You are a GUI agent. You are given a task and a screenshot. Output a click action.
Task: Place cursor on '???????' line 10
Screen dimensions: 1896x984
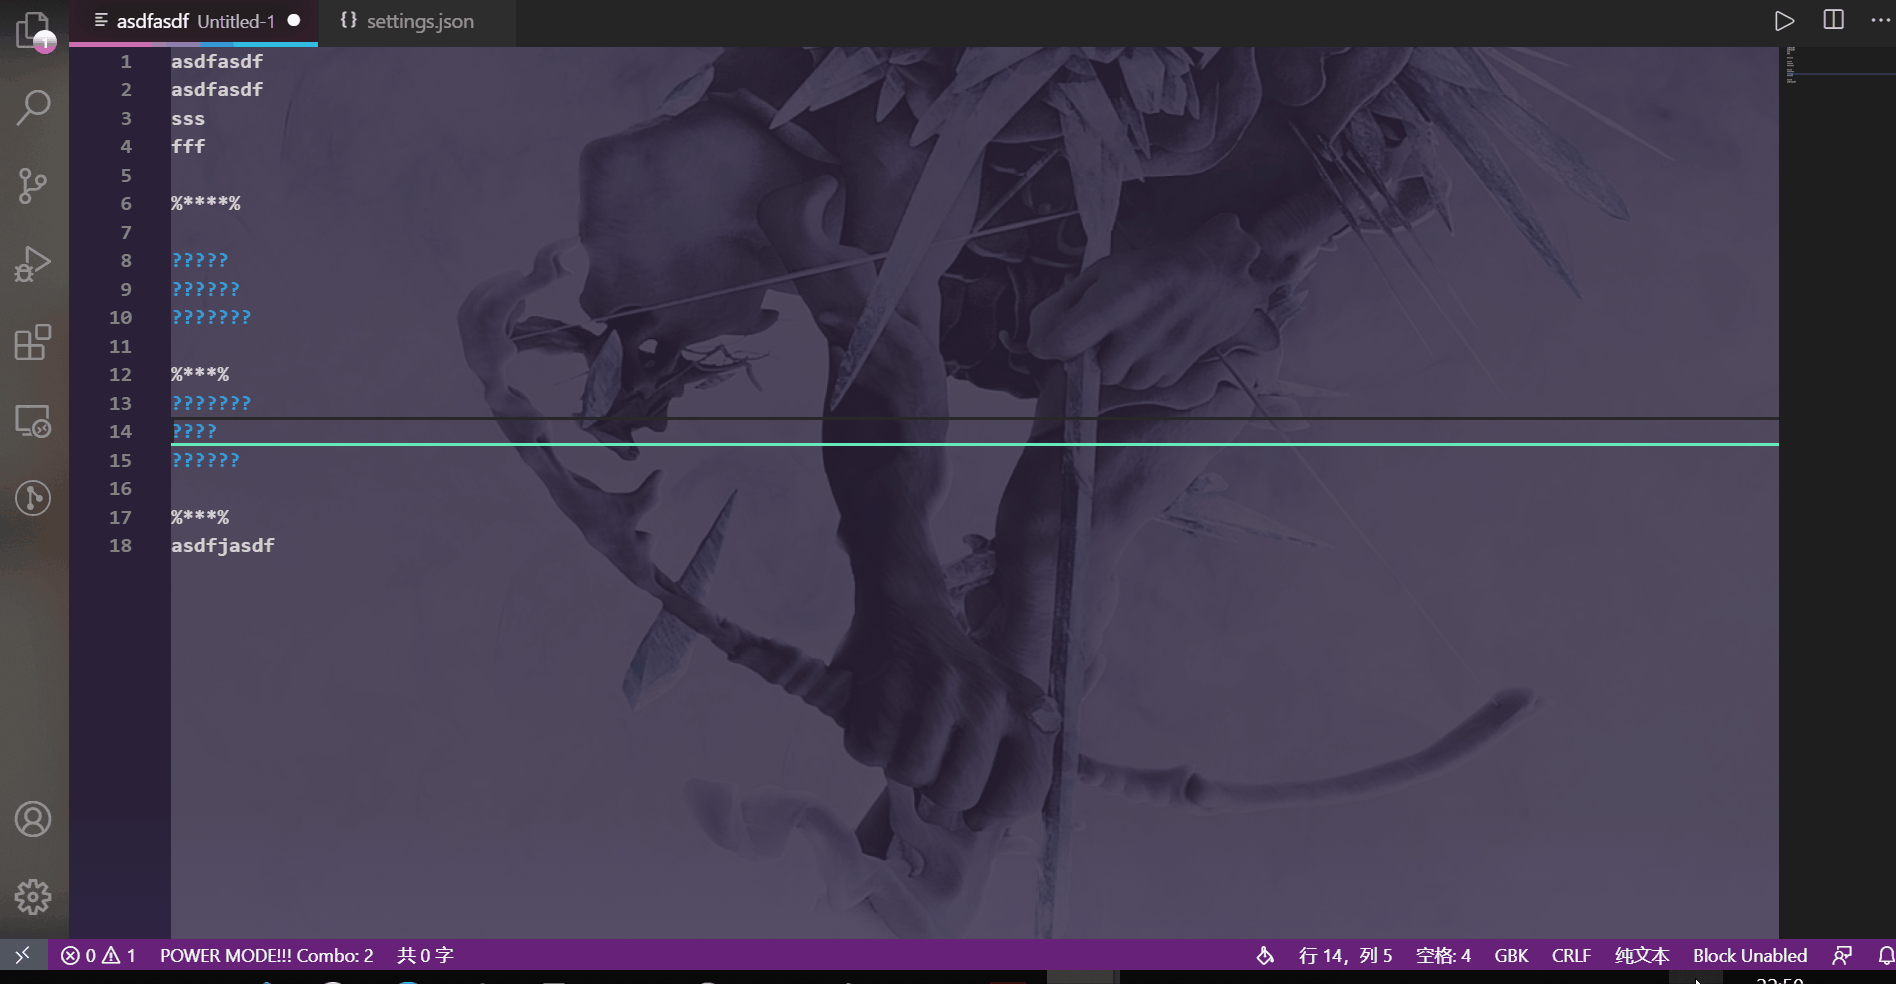pyautogui.click(x=211, y=317)
